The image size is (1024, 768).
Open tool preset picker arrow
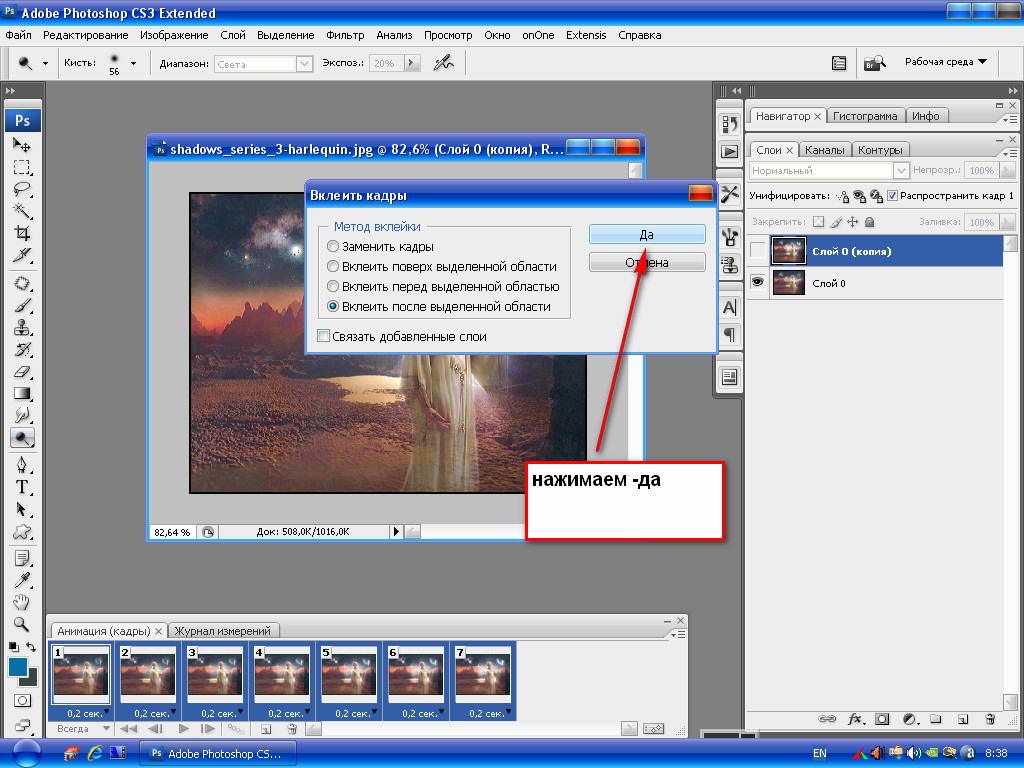45,63
